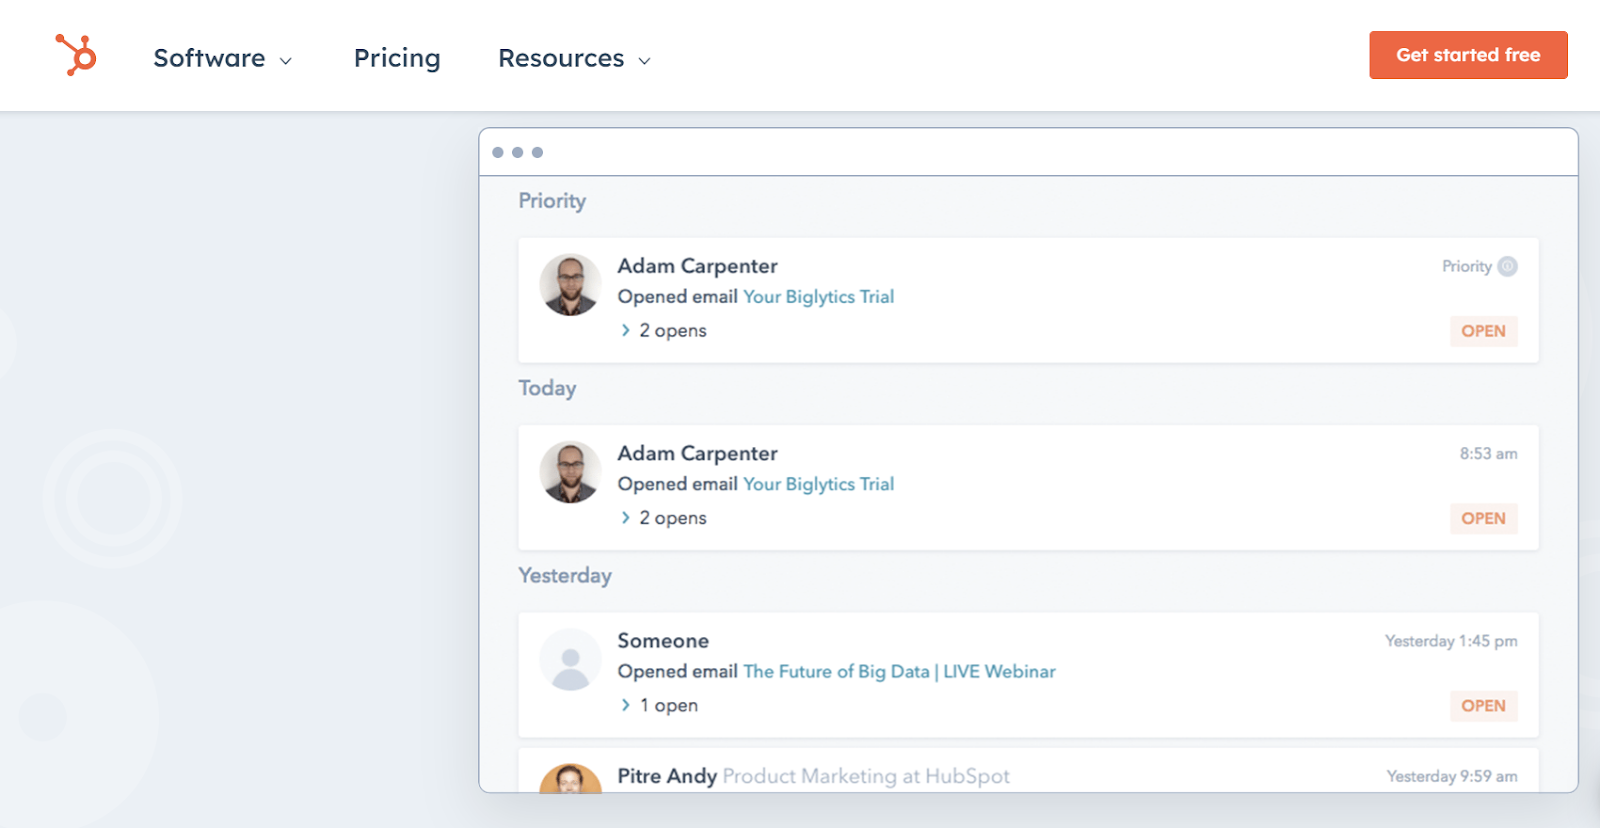Select the Adam Carpenter name in the Today card
The image size is (1600, 828).
click(x=697, y=453)
